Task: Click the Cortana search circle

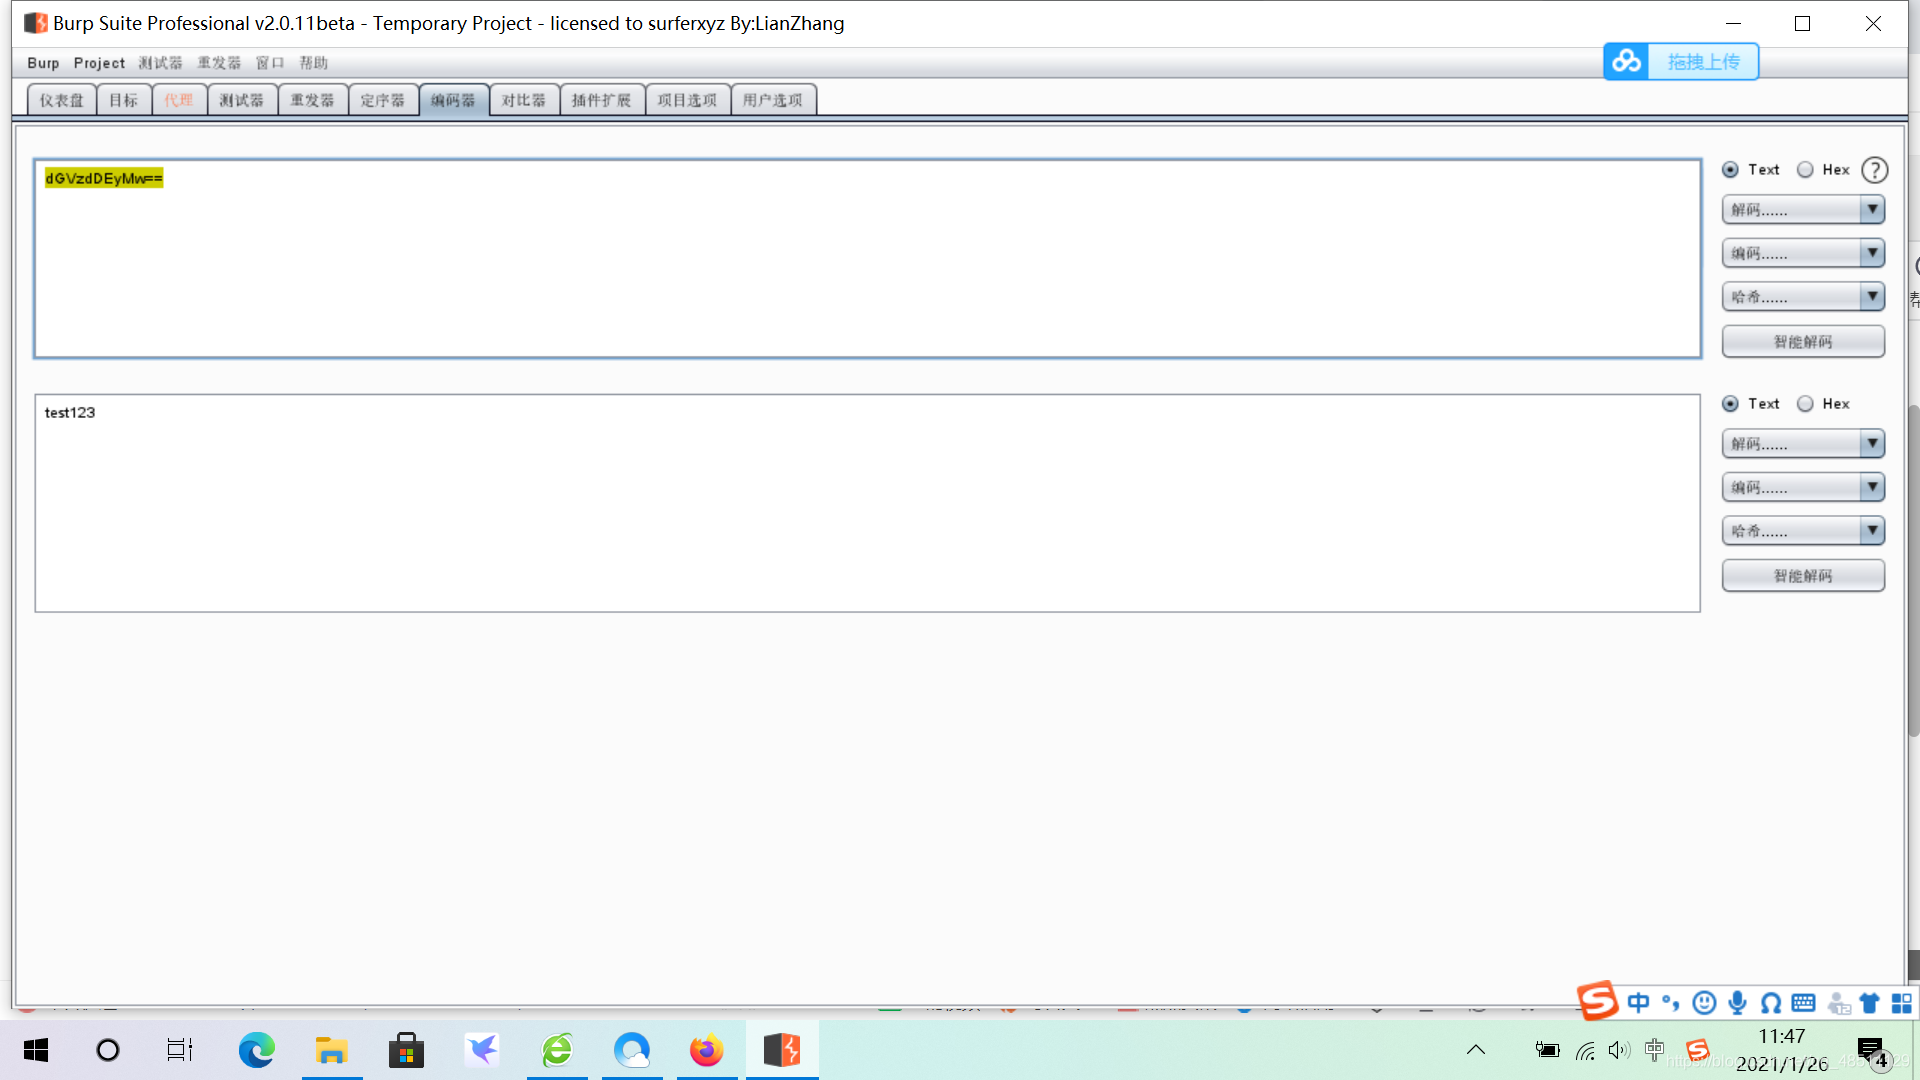Action: pos(108,1050)
